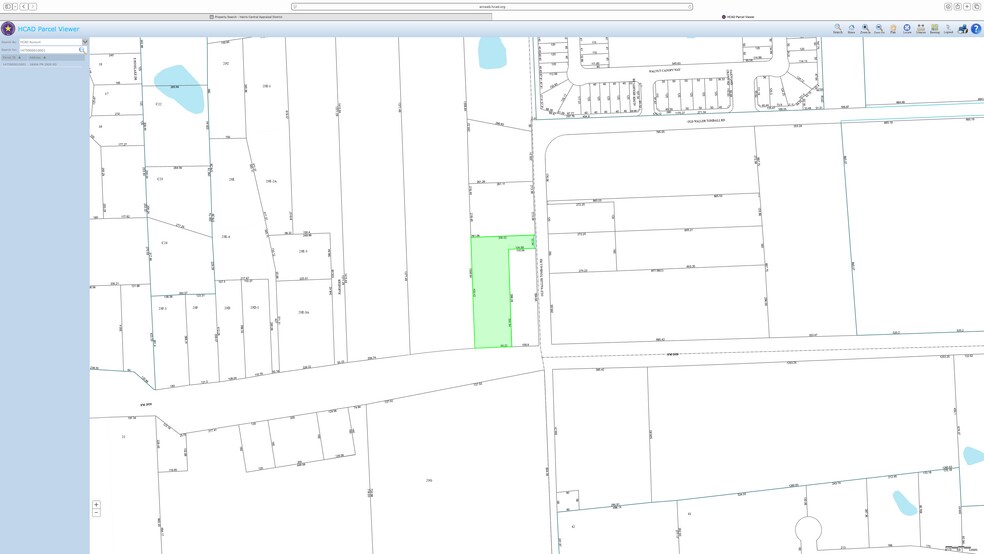Click the browser back button
This screenshot has width=984, height=554.
[x=24, y=6]
